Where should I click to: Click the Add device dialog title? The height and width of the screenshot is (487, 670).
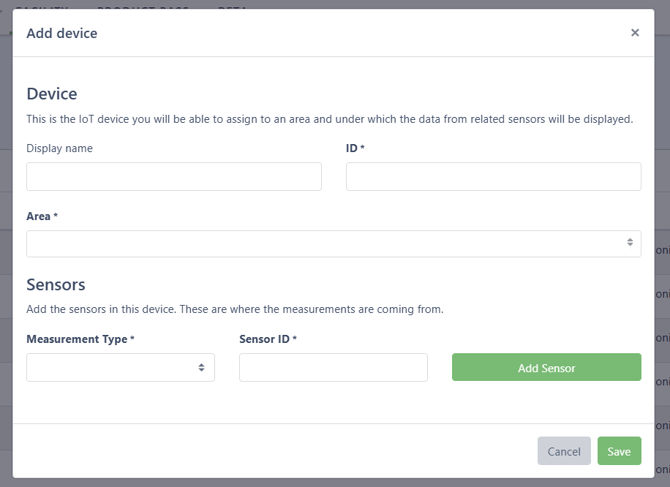[x=62, y=33]
